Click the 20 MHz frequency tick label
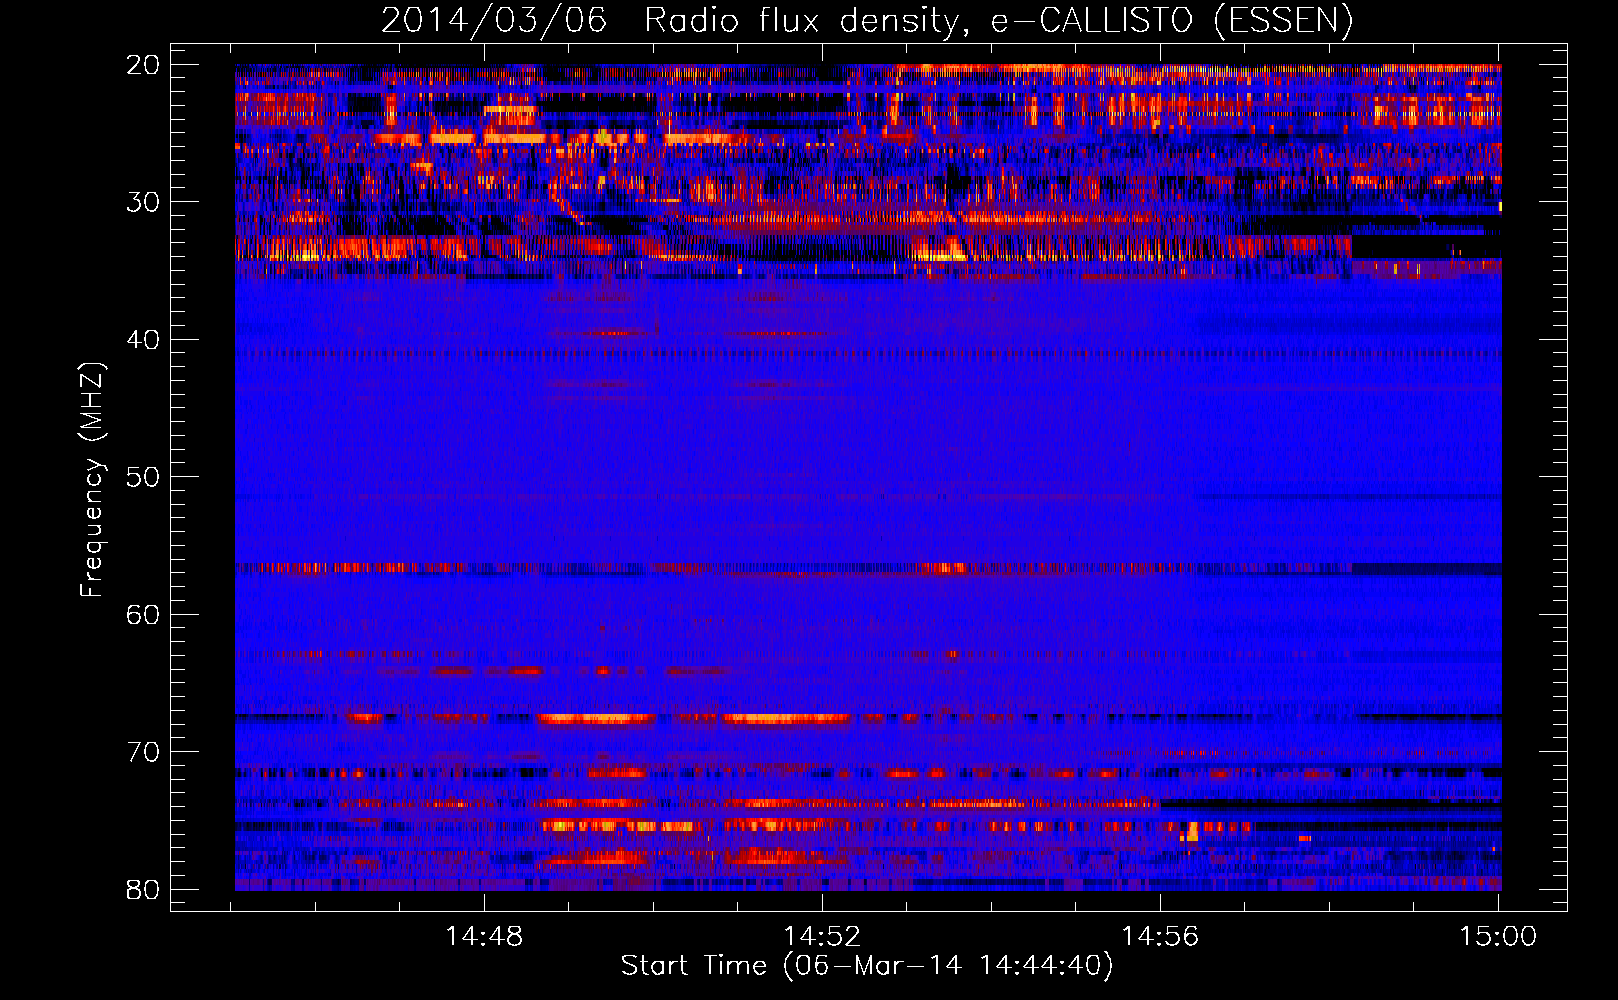 coord(143,65)
